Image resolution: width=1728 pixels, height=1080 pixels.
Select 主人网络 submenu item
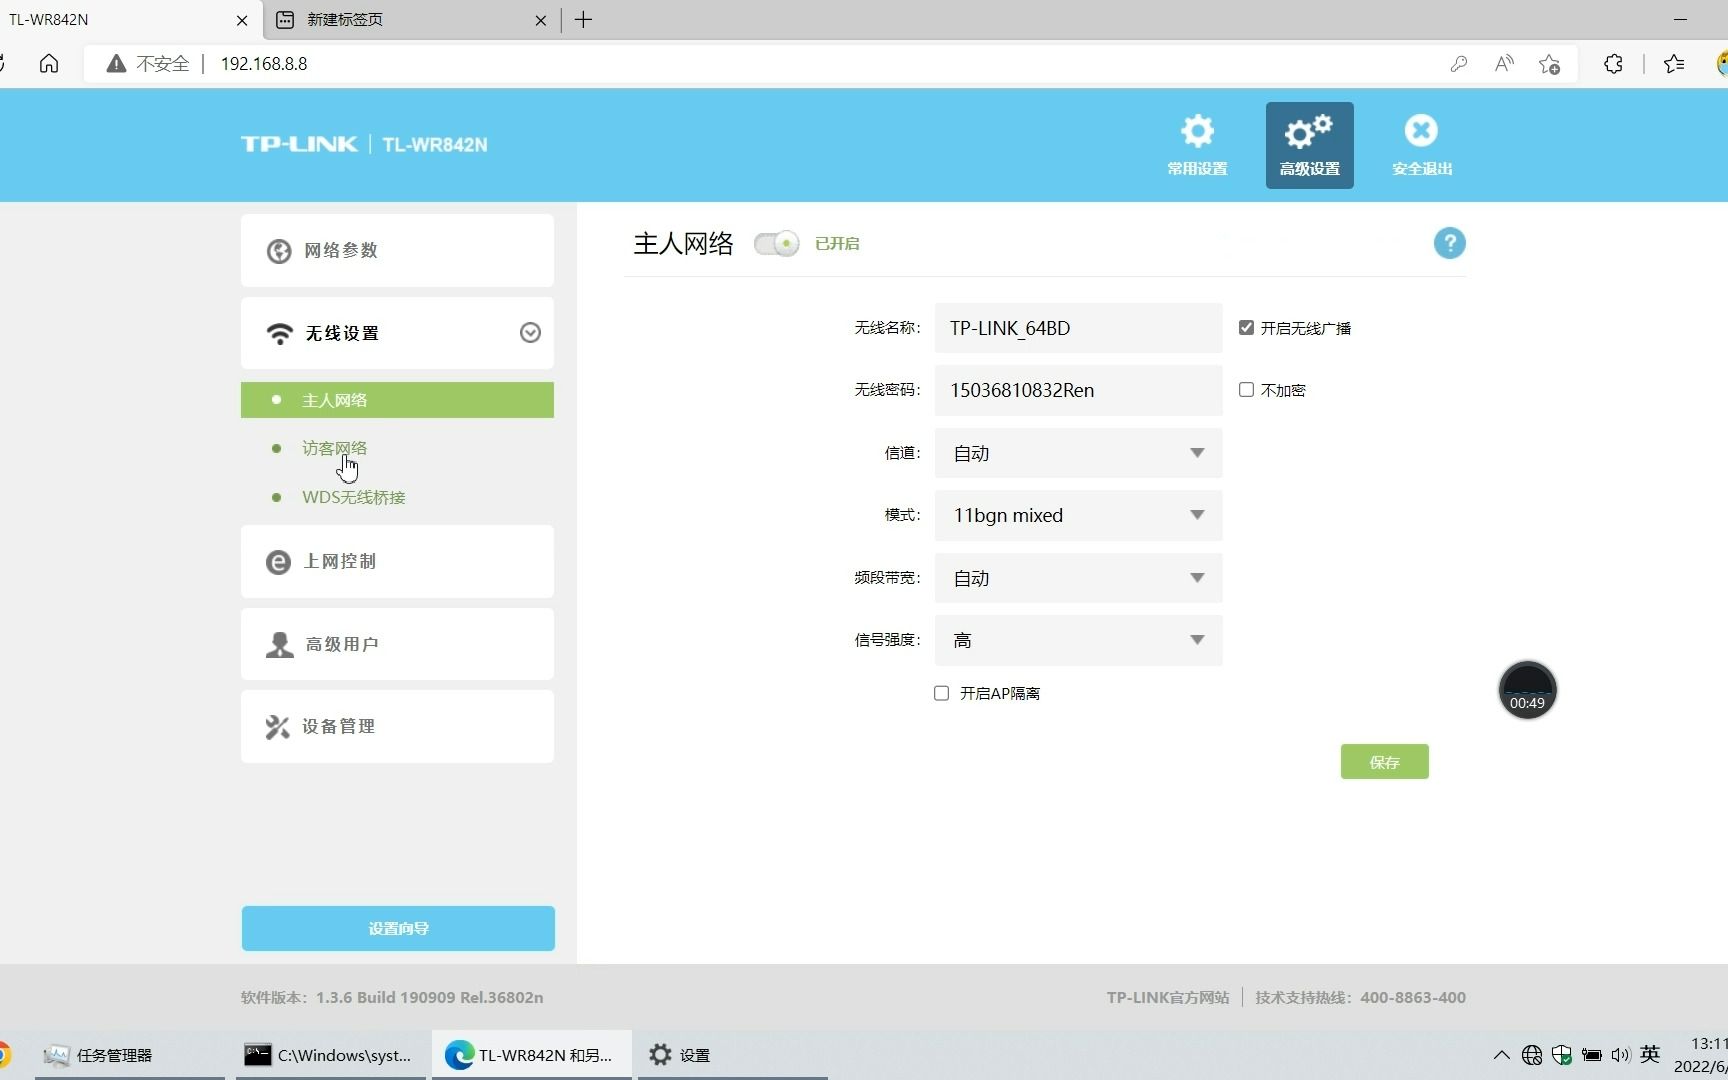(x=397, y=400)
